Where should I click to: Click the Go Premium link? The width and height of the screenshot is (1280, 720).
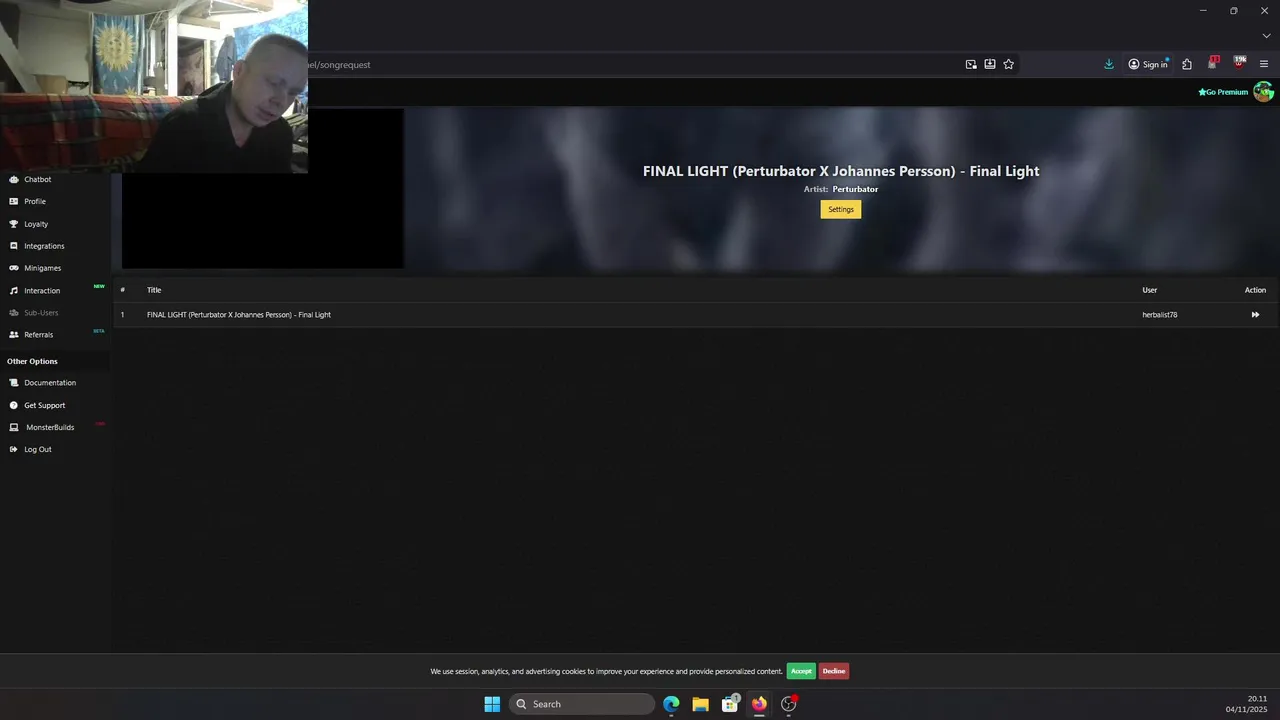(1223, 92)
